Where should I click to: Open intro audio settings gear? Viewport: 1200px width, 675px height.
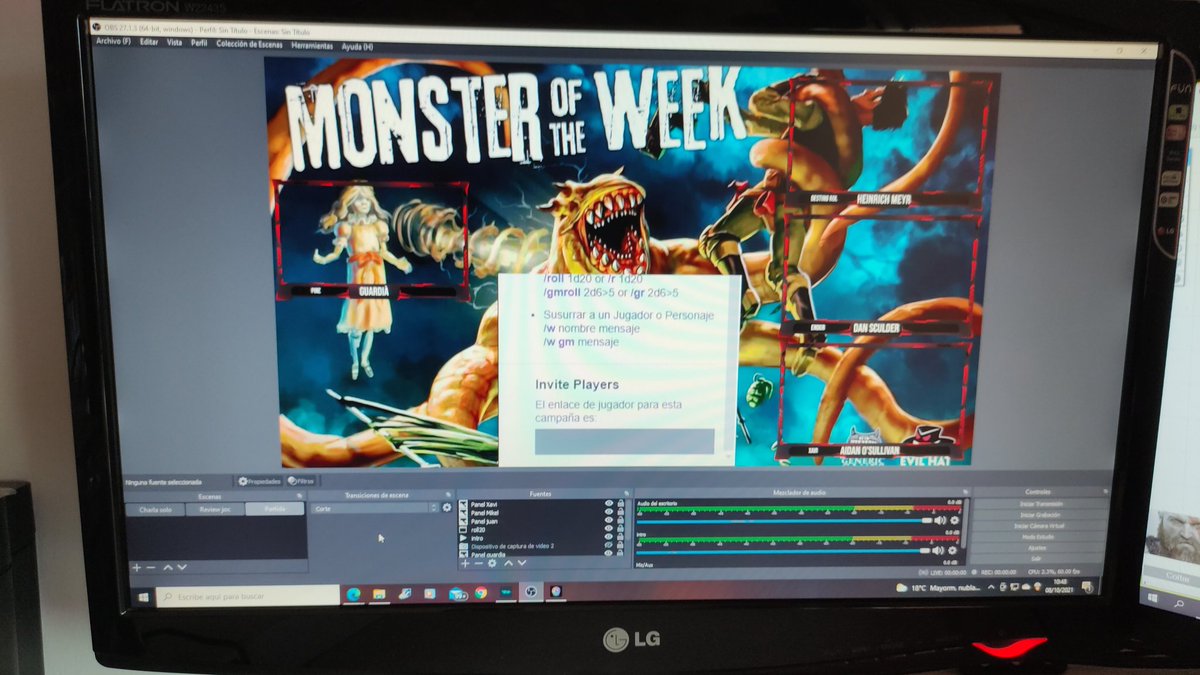click(x=952, y=550)
